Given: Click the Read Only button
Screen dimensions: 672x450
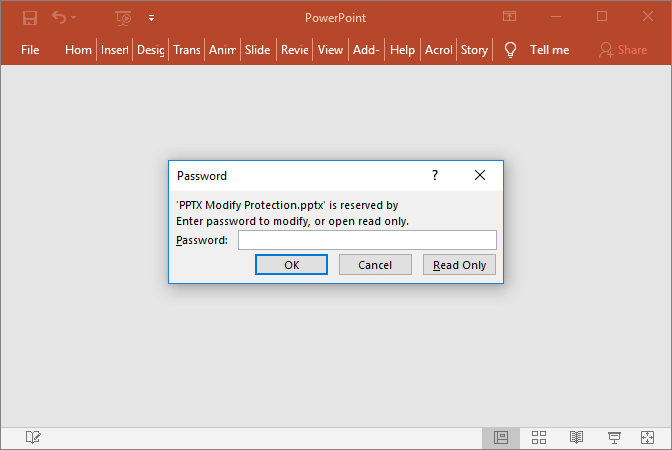Looking at the screenshot, I should point(459,265).
